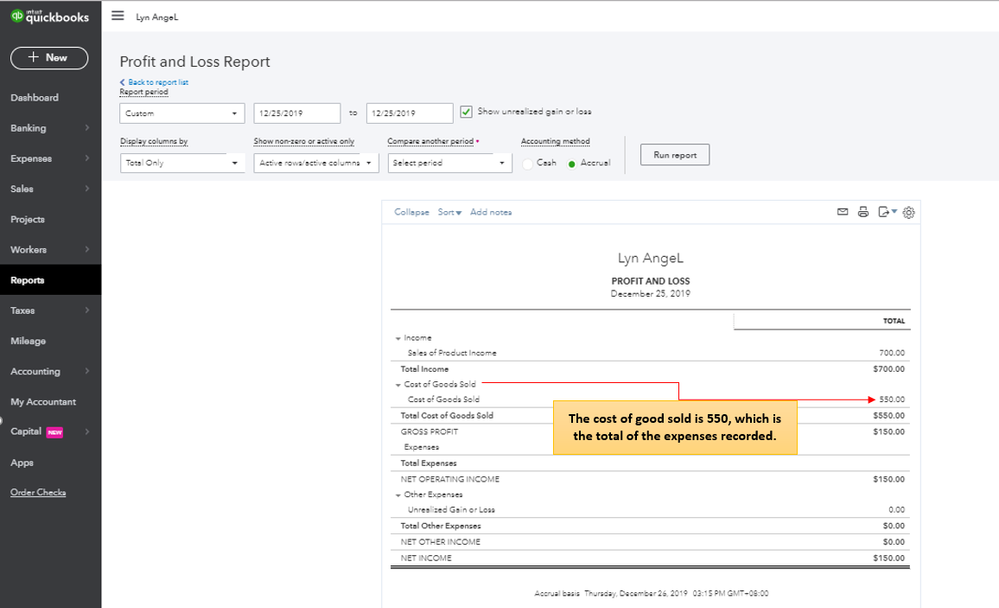The width and height of the screenshot is (999, 608).
Task: Collapse the Other Expenses section
Action: 398,495
